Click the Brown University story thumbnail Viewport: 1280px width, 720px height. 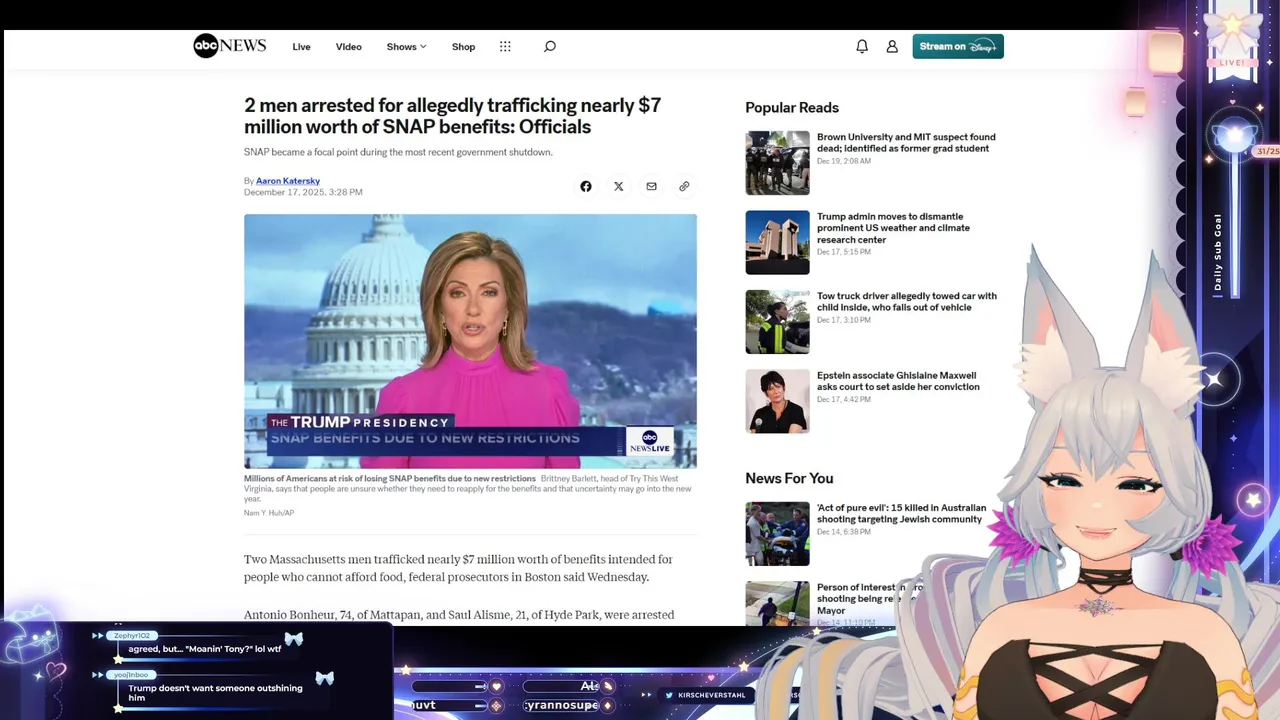tap(777, 163)
